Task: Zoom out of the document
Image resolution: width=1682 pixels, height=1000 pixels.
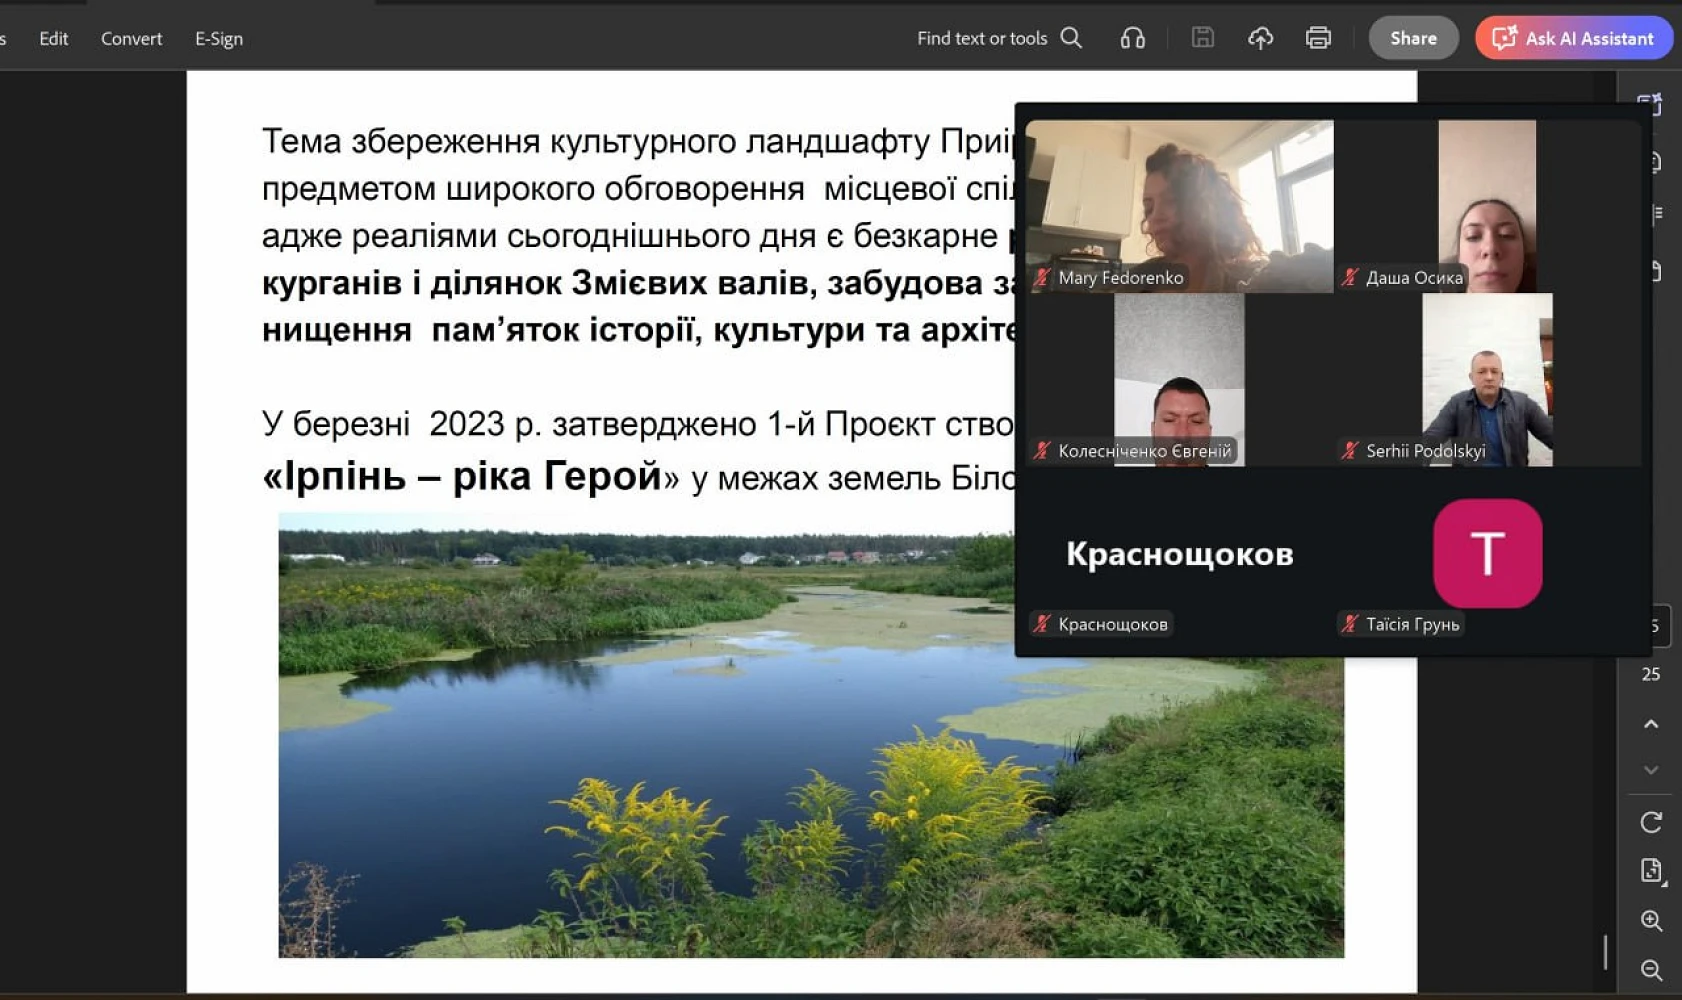Action: [x=1651, y=970]
